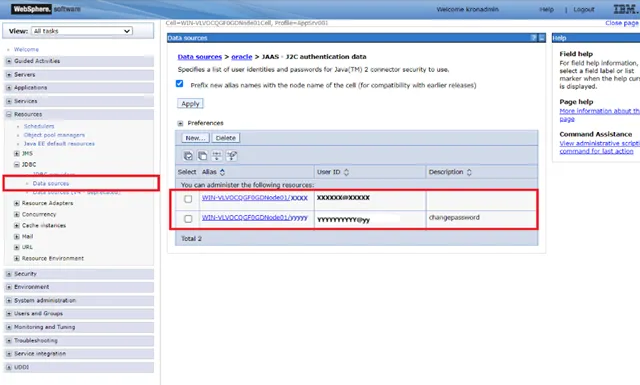Open Data sources under JDBC

click(51, 184)
